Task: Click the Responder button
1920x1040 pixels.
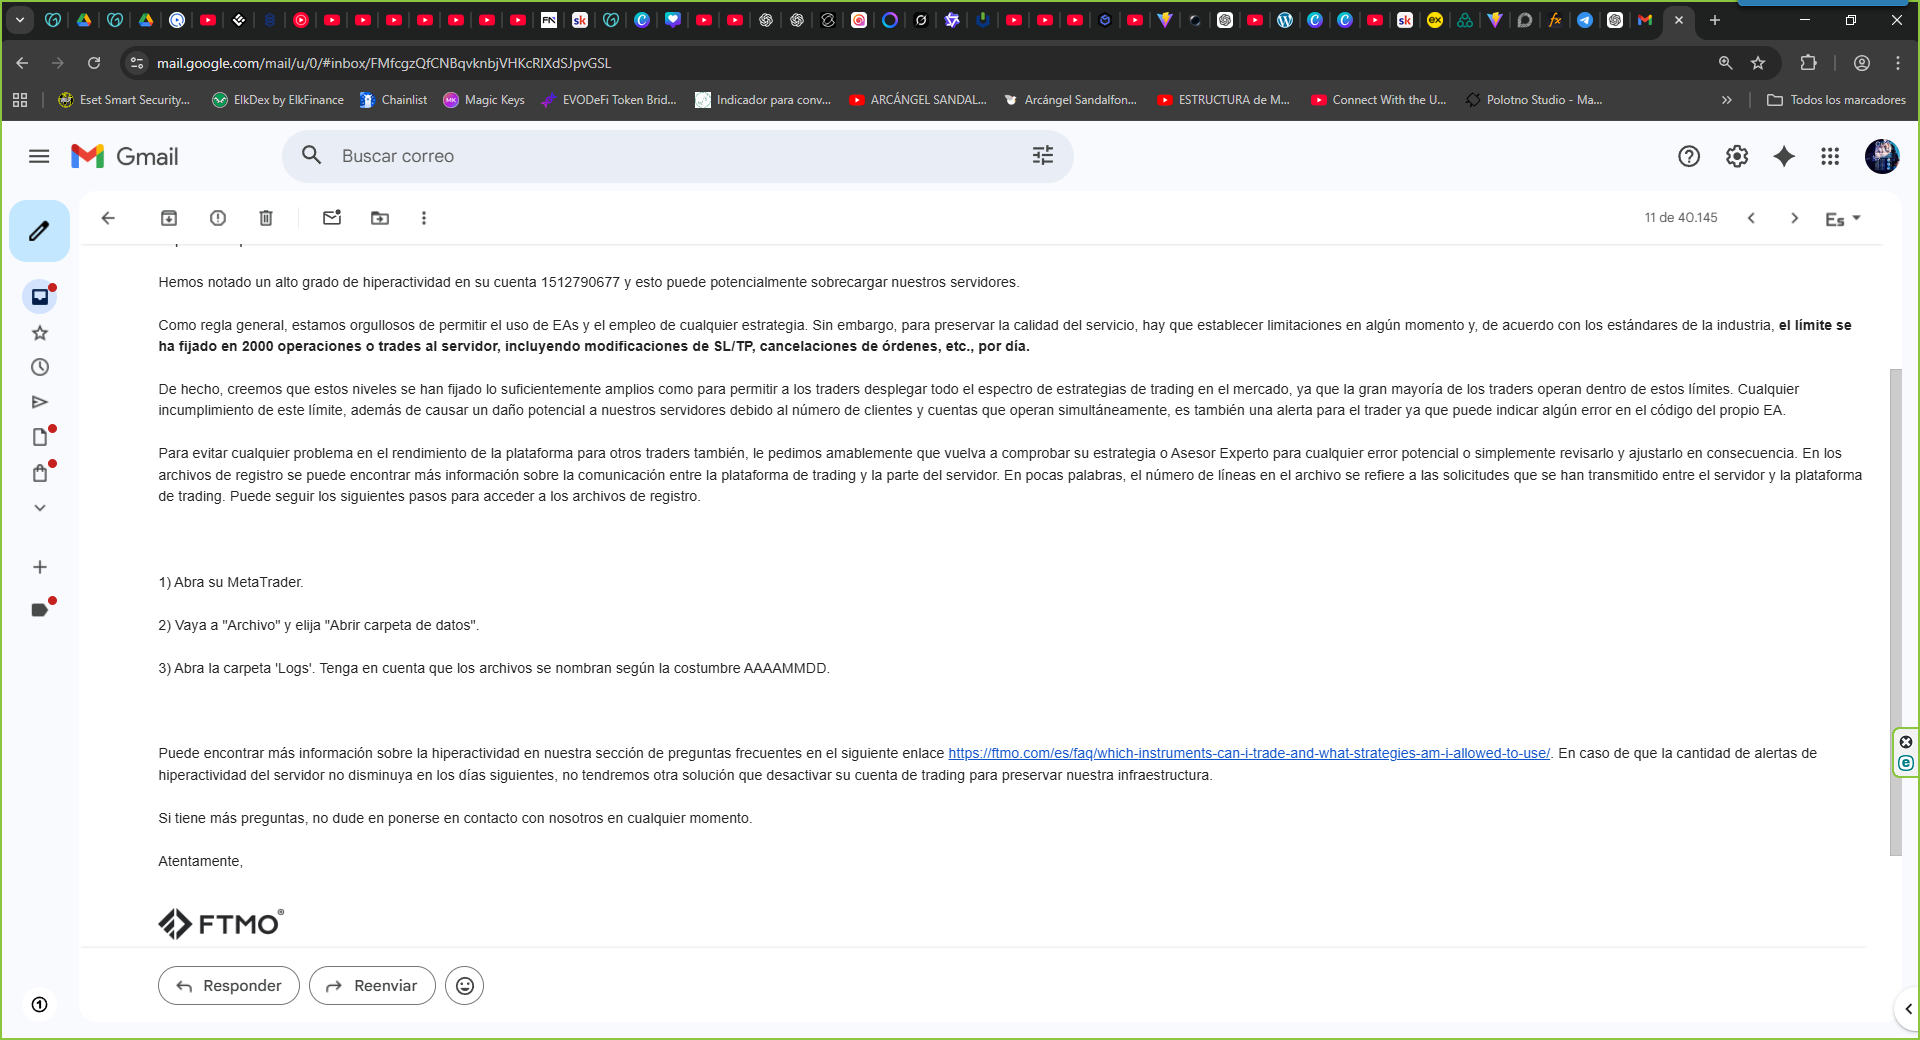Action: [229, 986]
